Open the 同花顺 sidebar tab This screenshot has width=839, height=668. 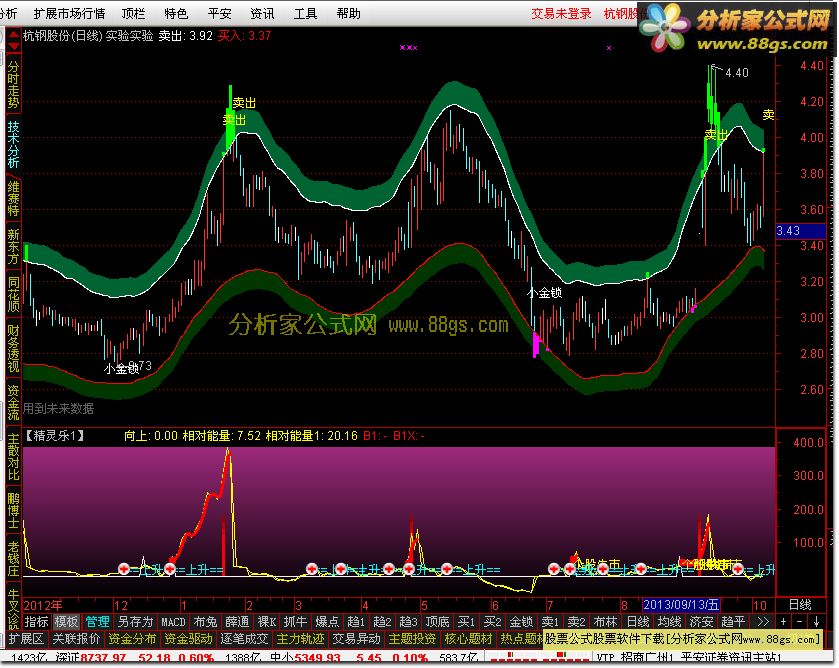(x=13, y=294)
